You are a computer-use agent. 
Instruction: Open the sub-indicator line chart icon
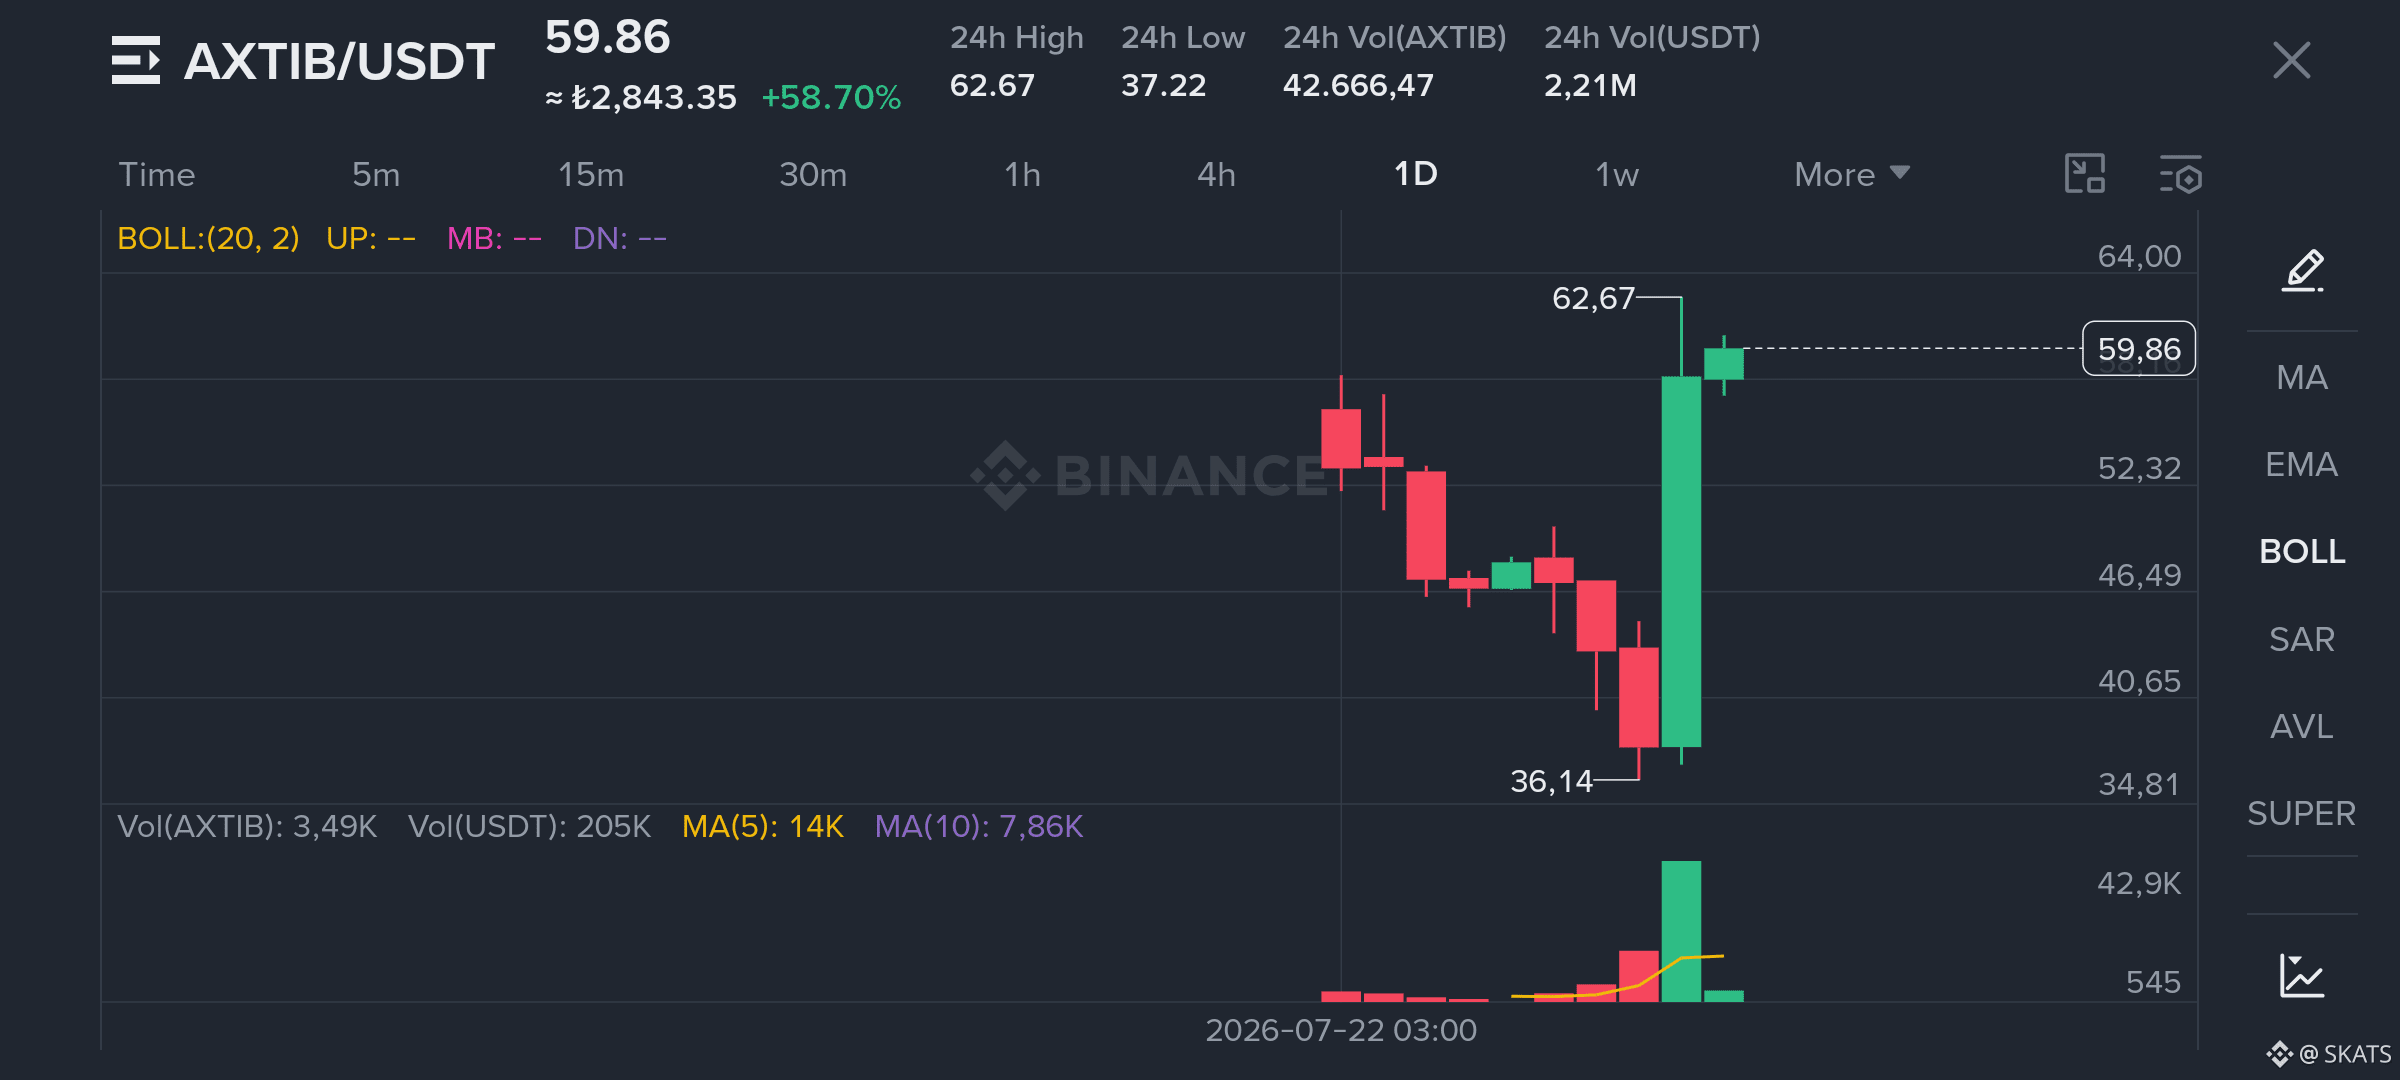point(2302,976)
